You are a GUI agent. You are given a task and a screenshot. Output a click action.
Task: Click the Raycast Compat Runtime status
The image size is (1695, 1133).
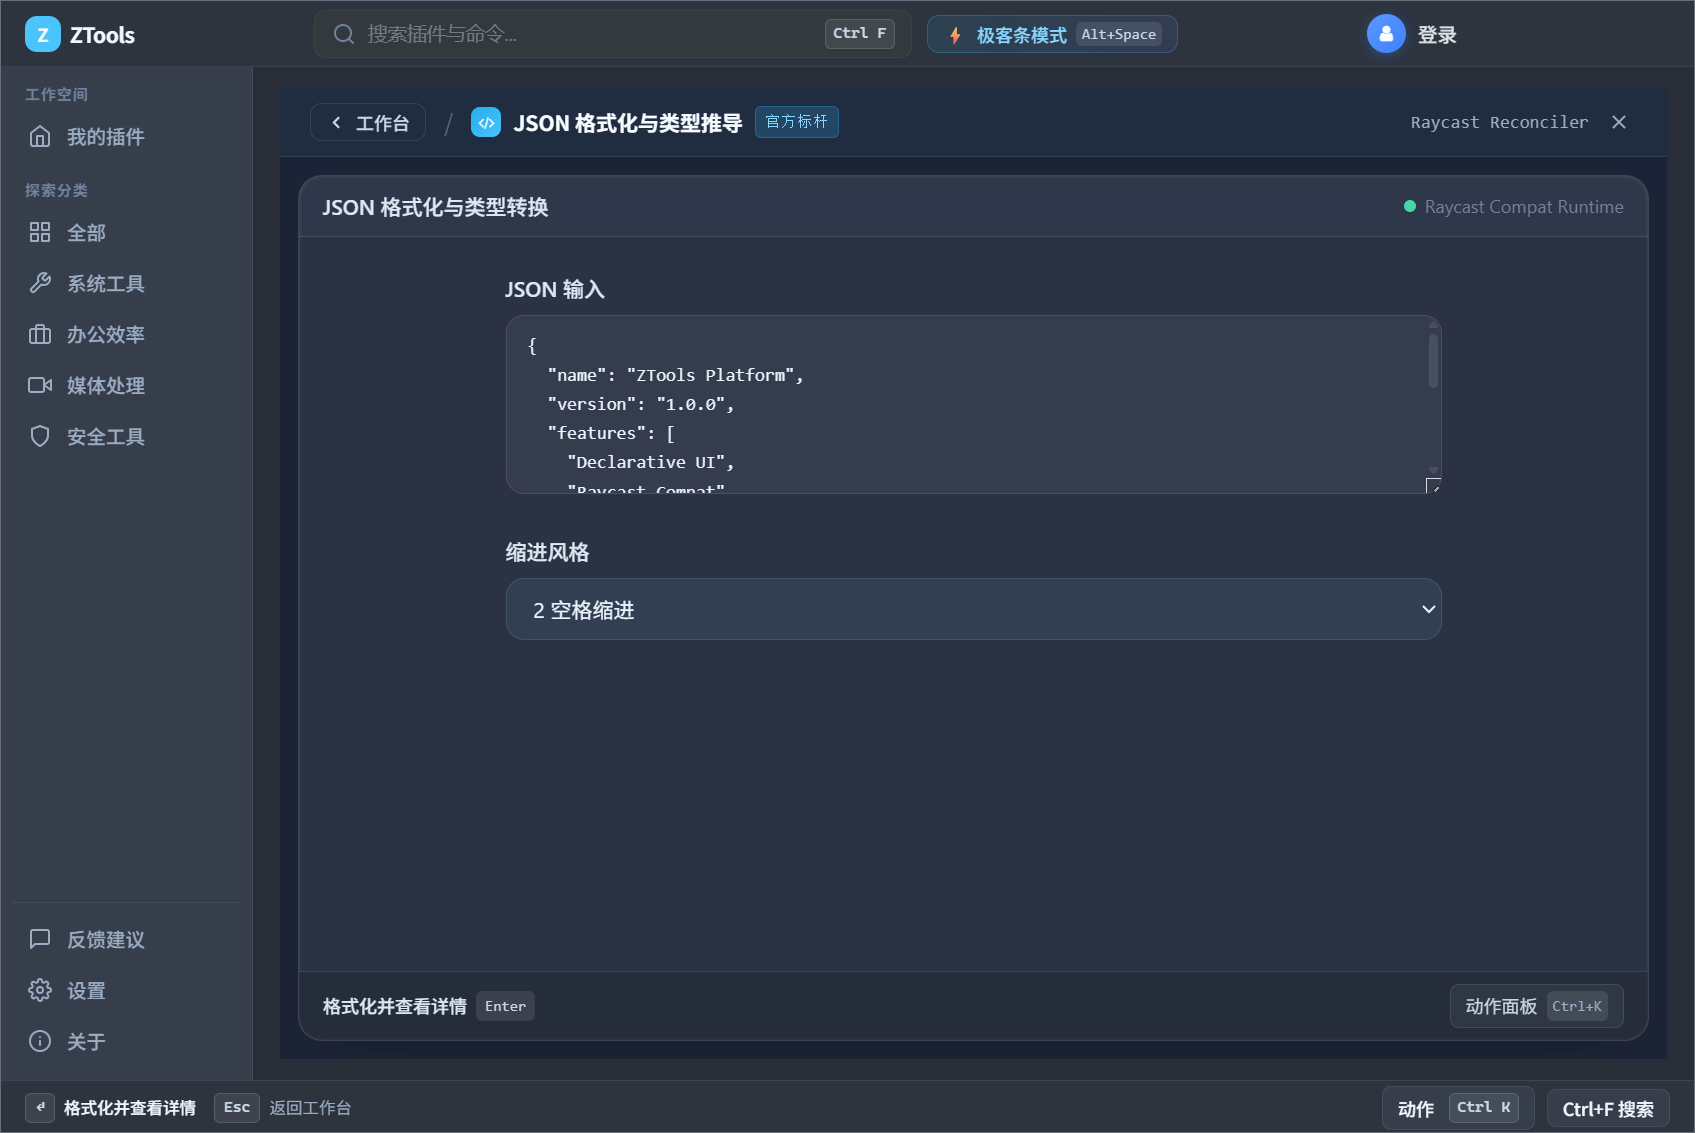click(1514, 206)
